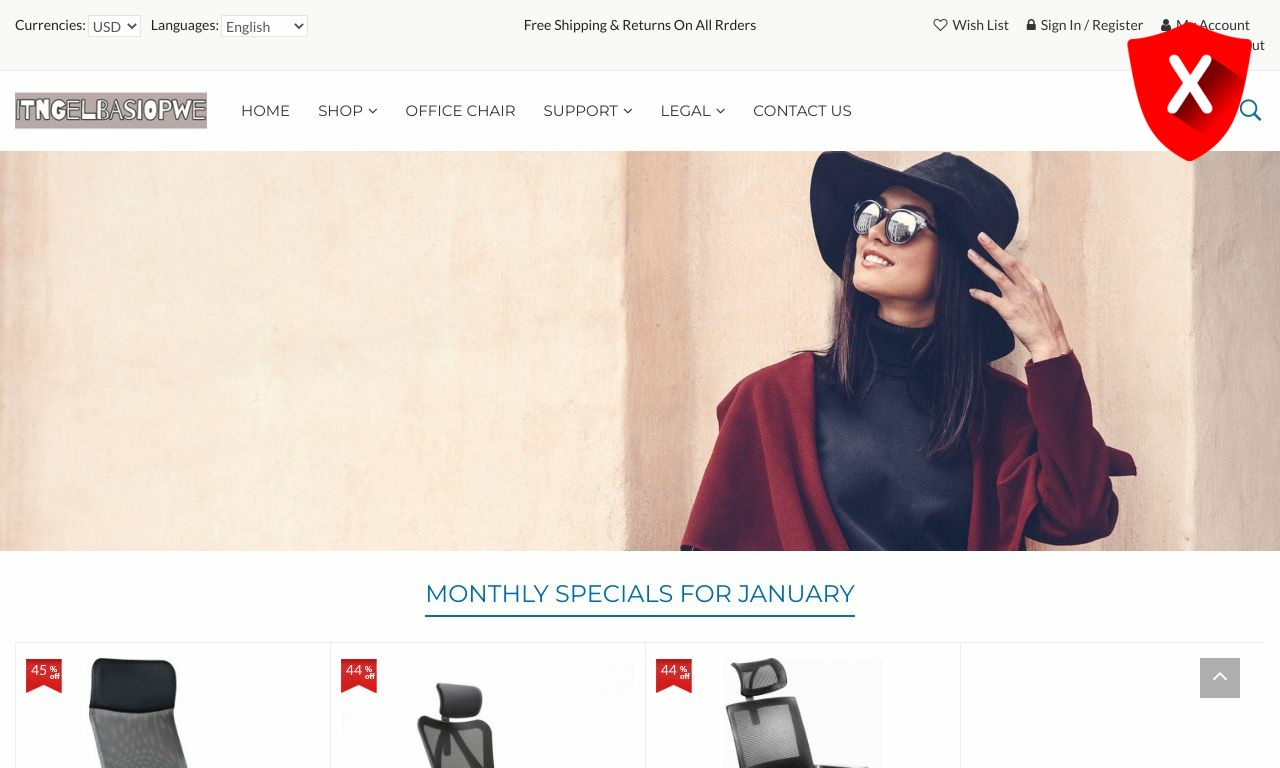The width and height of the screenshot is (1280, 768).
Task: Click the back-to-top arrow button
Action: 1220,678
